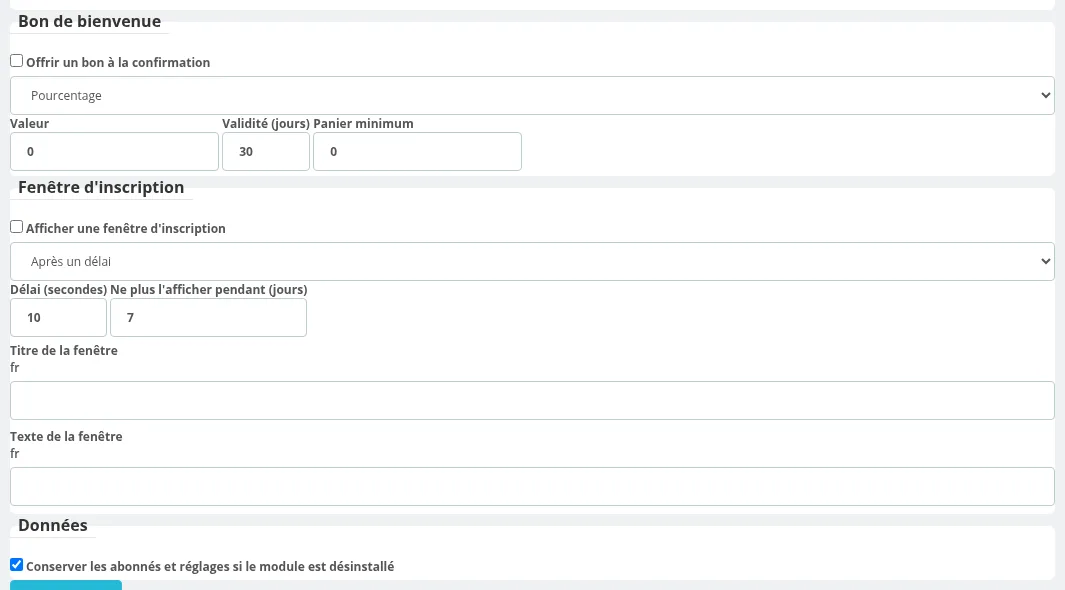
Task: Click the 'Valeur' field label
Action: coord(30,124)
